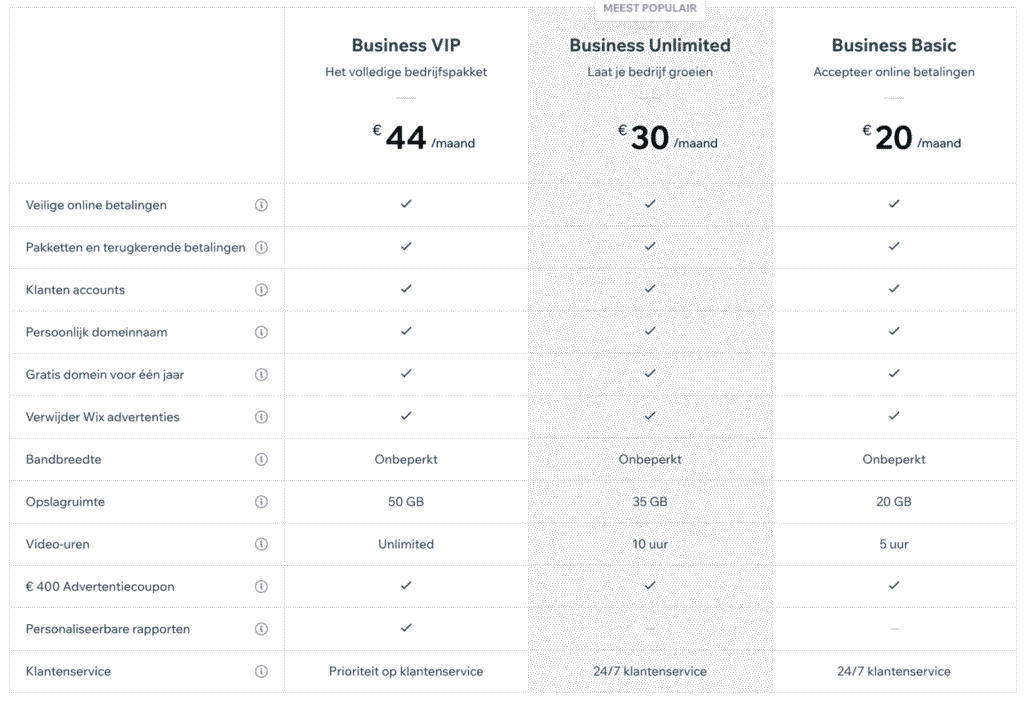This screenshot has height=701, width=1024.
Task: Click info icon beside Personaliseerbare rapporten
Action: (261, 629)
